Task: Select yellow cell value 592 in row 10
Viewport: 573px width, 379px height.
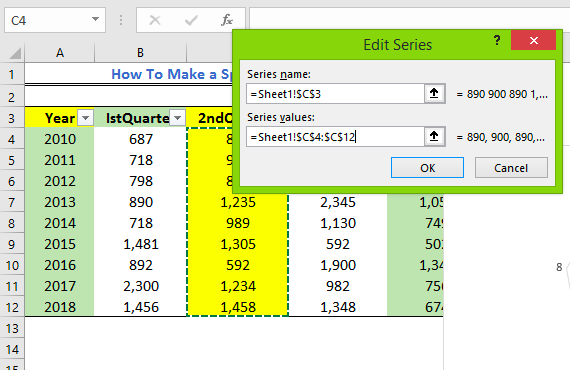Action: point(238,265)
